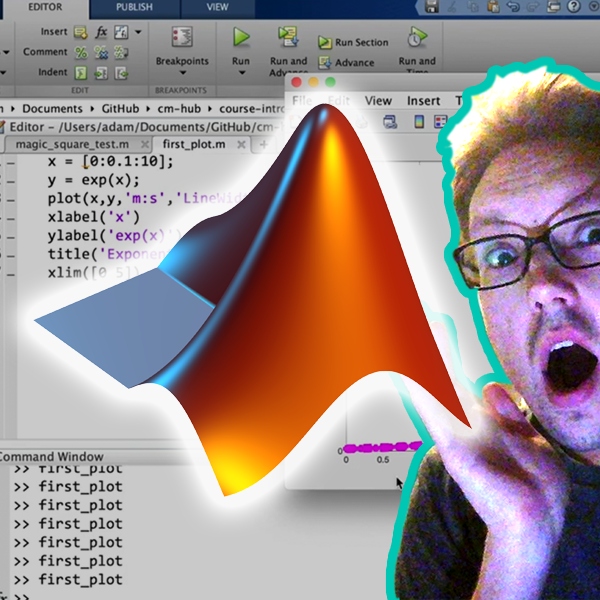Click the Link Plot icon in the figure window
The image size is (600, 600).
[390, 122]
